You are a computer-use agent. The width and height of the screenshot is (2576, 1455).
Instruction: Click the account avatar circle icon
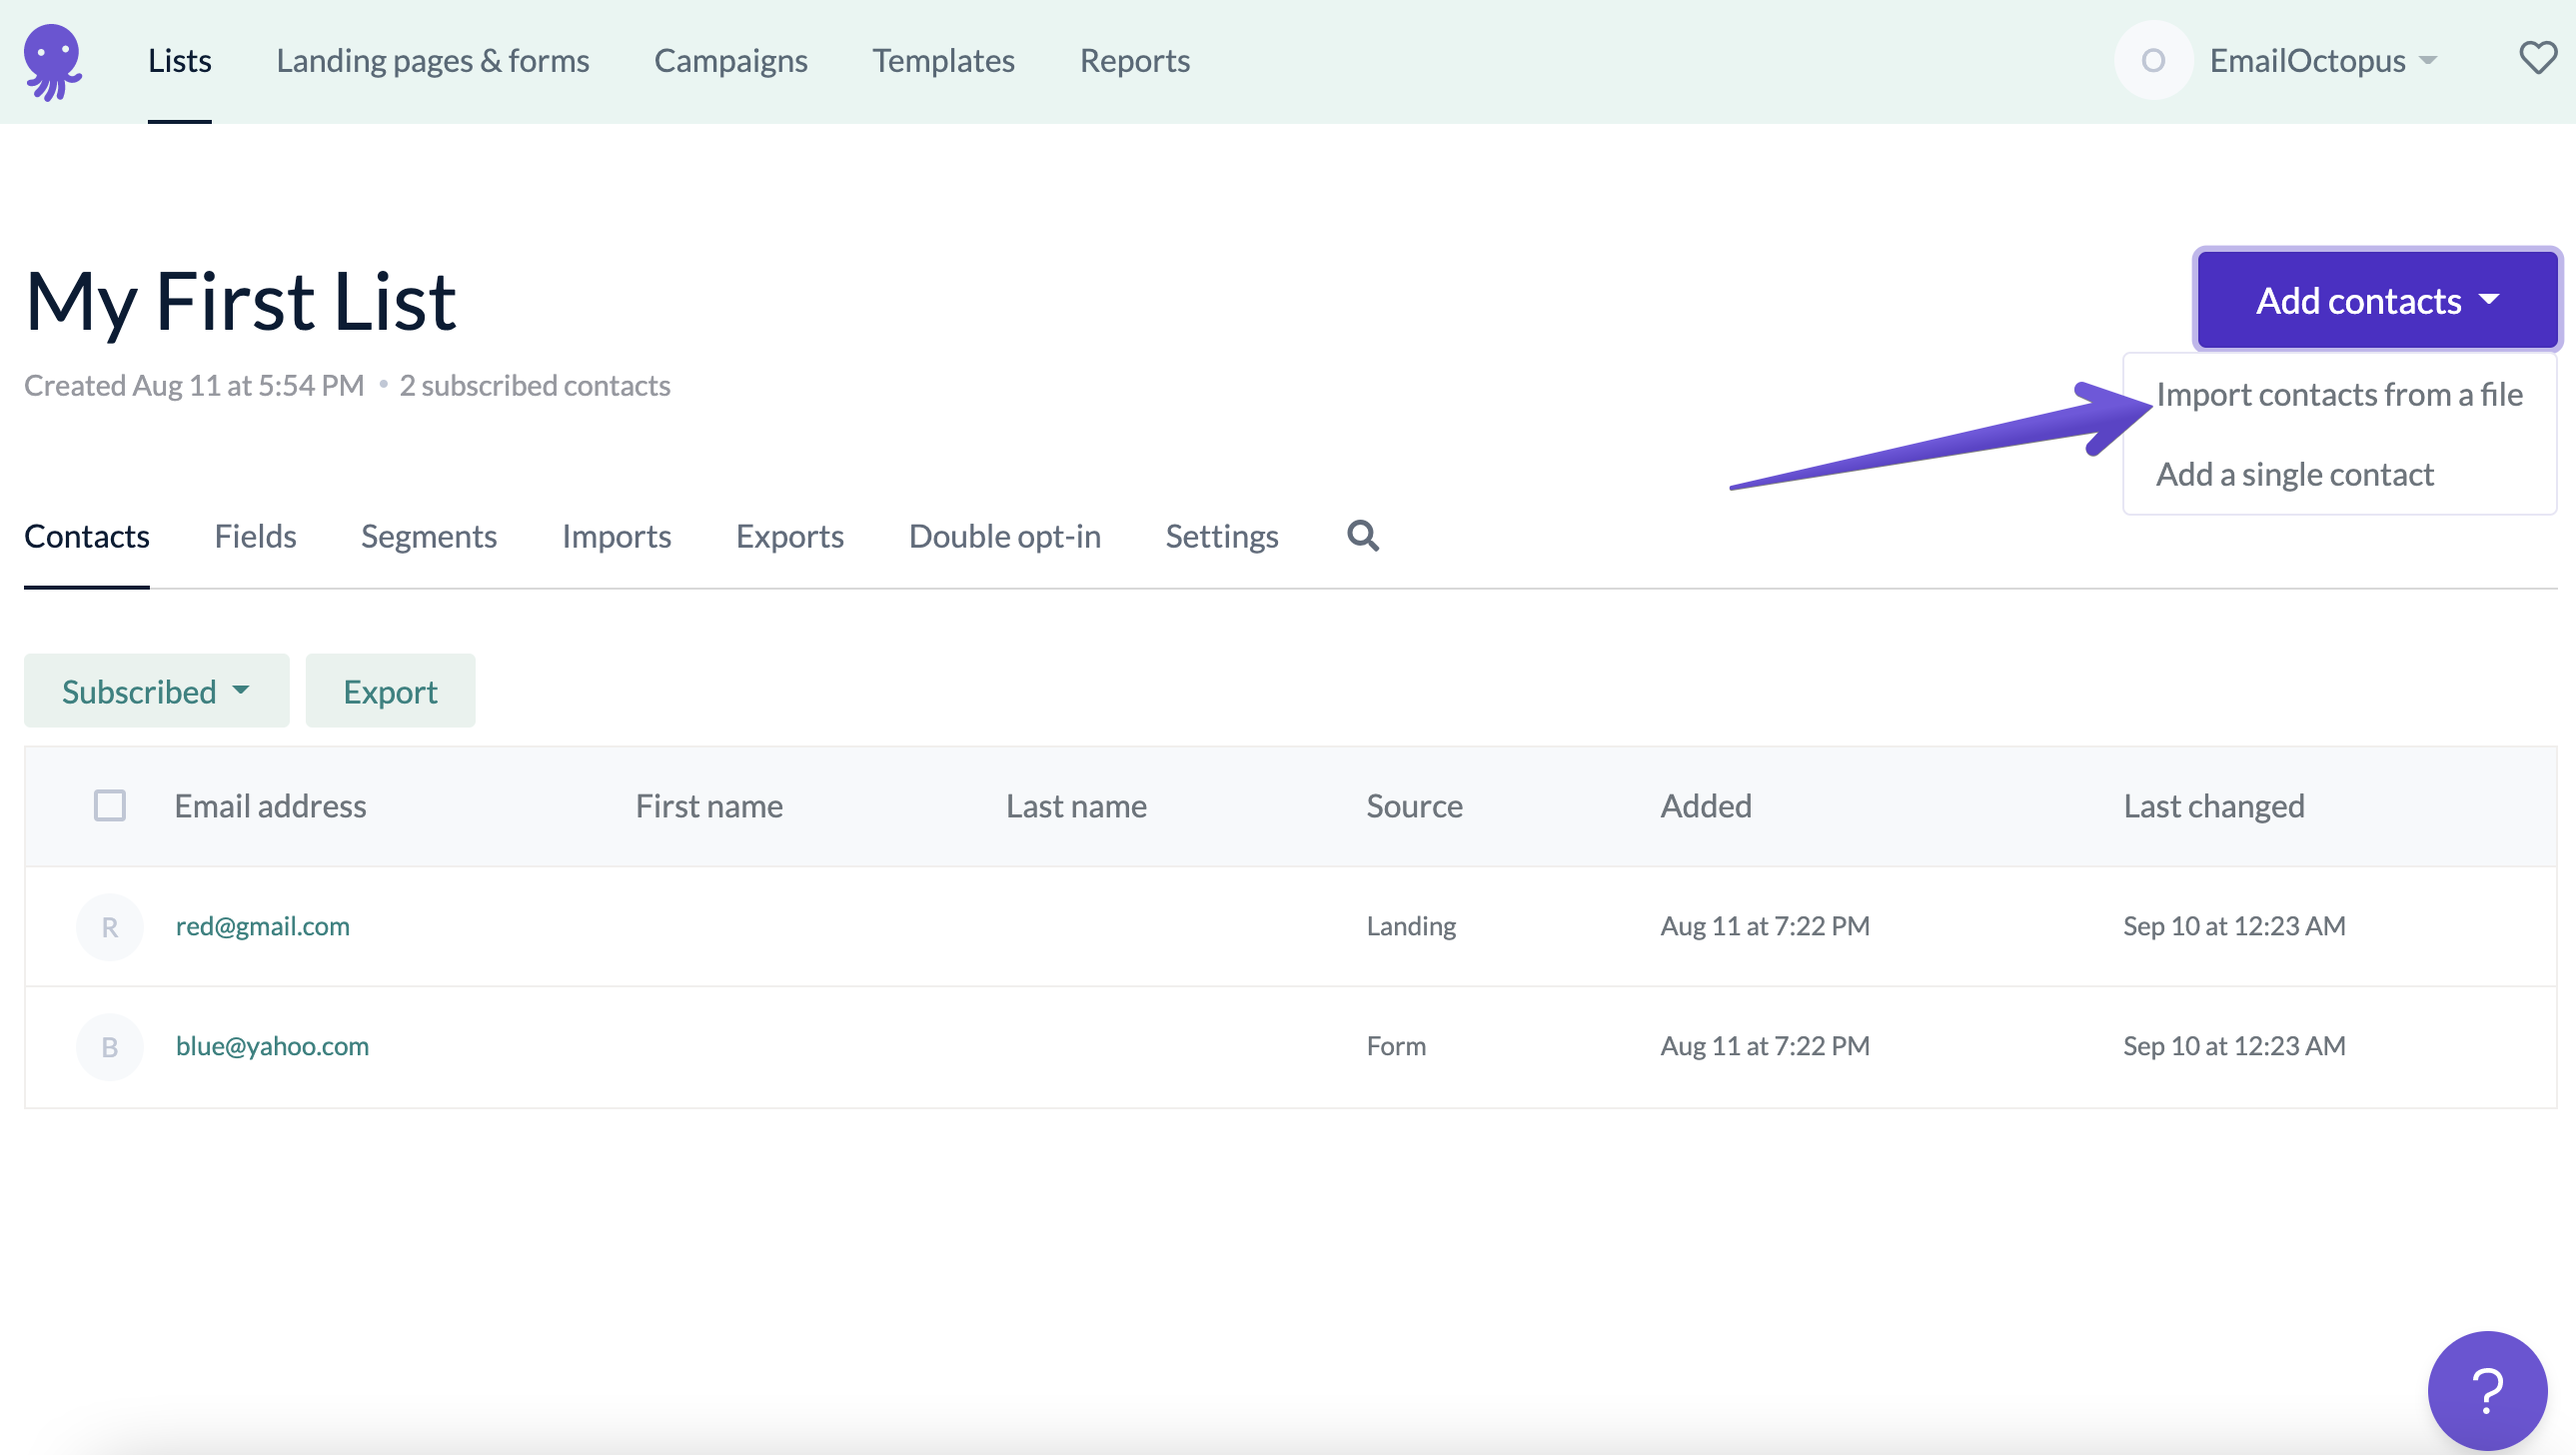click(x=2152, y=61)
